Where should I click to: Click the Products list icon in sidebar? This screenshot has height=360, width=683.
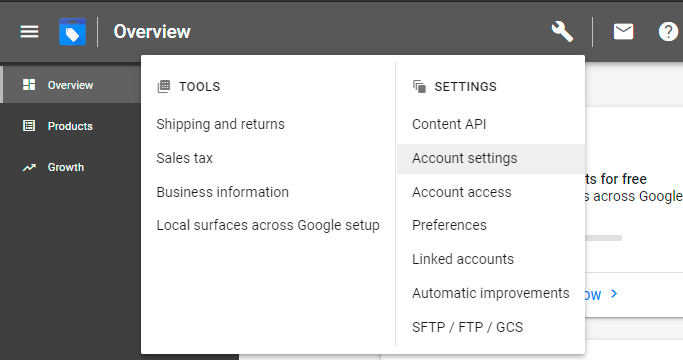[x=29, y=126]
